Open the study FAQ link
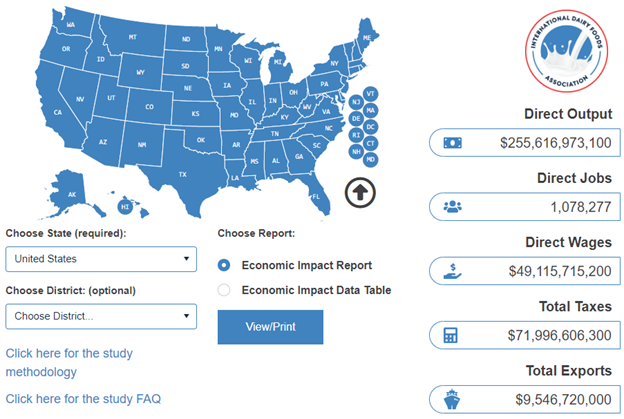Viewport: 624px width, 419px height. click(83, 399)
